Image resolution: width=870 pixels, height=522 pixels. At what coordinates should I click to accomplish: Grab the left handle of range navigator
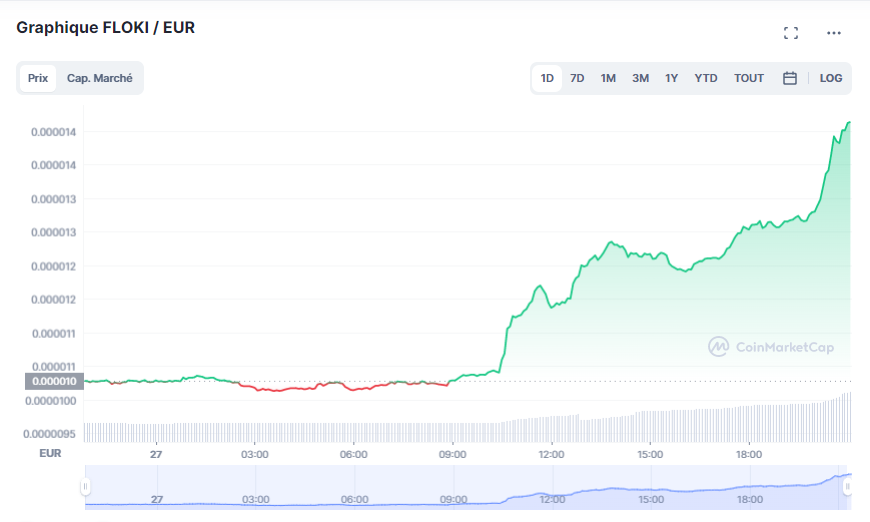pos(85,487)
